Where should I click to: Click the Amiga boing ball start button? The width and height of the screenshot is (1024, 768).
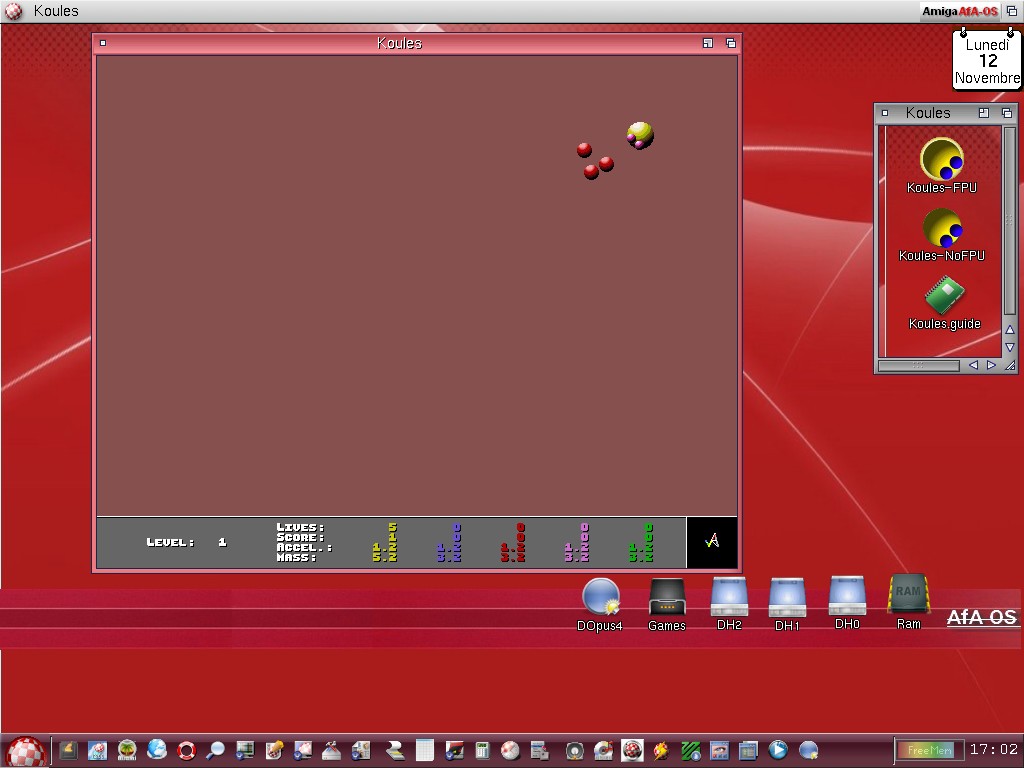click(x=25, y=751)
